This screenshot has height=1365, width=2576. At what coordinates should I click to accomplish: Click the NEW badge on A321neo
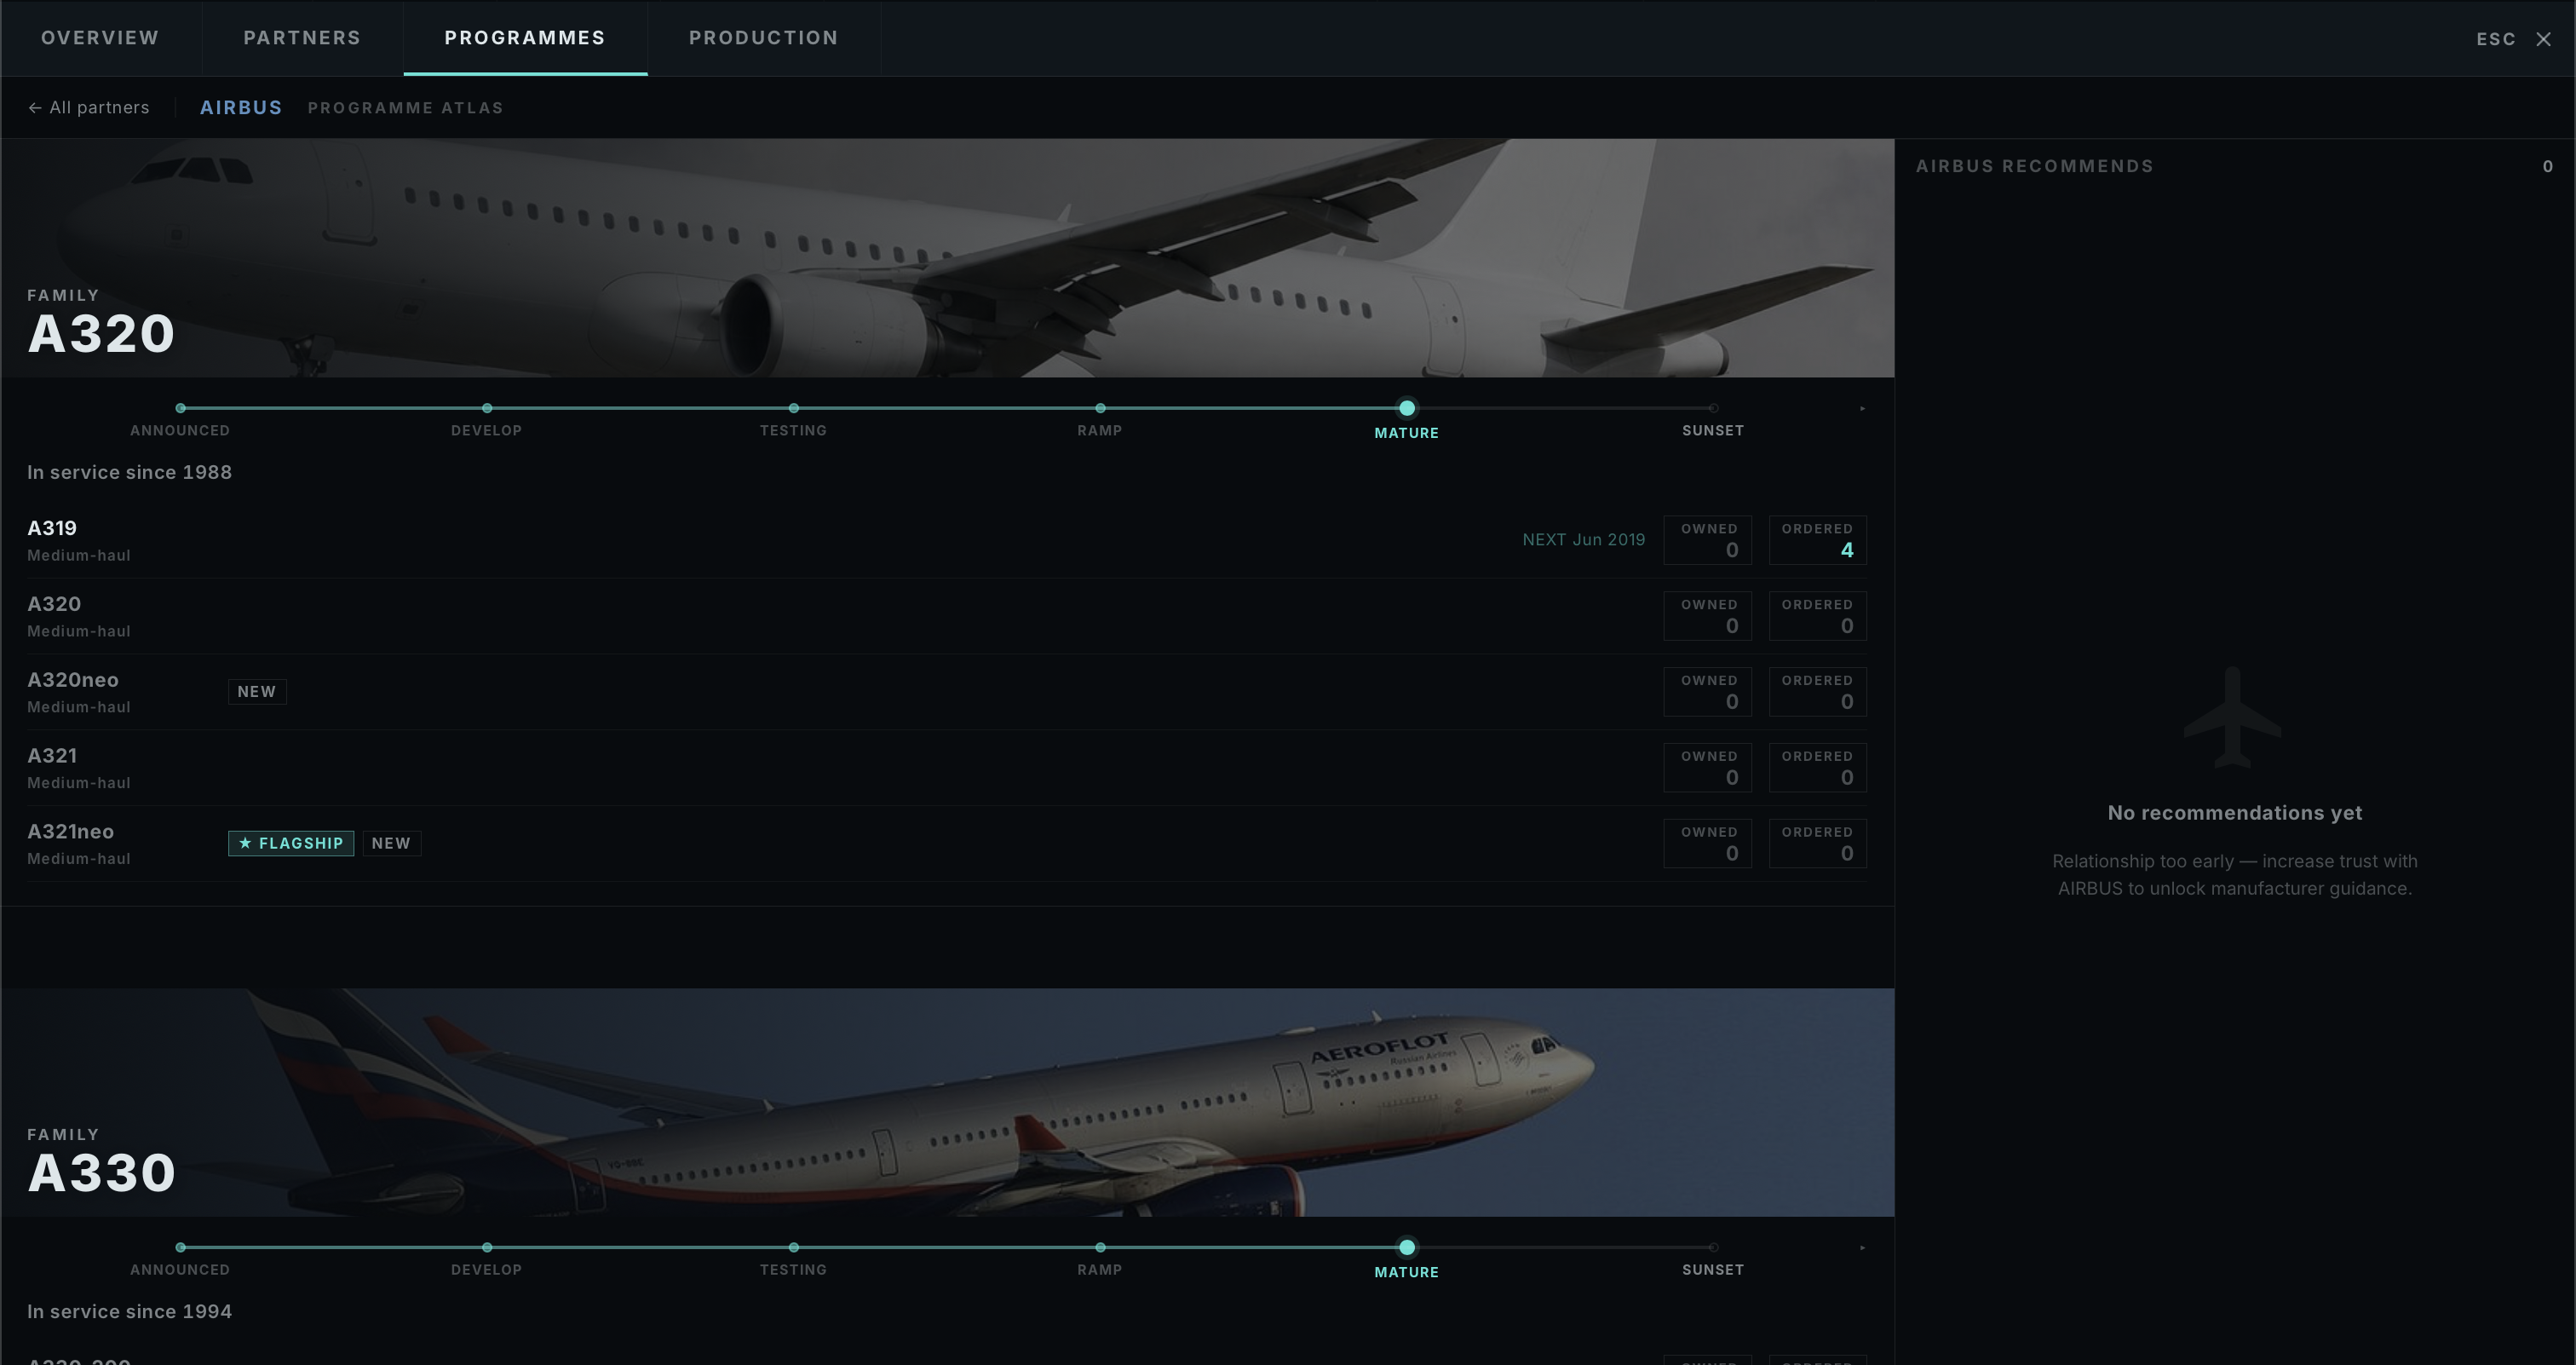pyautogui.click(x=391, y=844)
